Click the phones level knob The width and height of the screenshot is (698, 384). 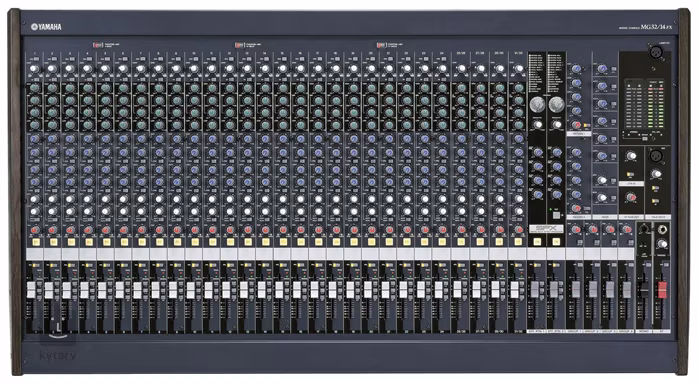(x=662, y=243)
